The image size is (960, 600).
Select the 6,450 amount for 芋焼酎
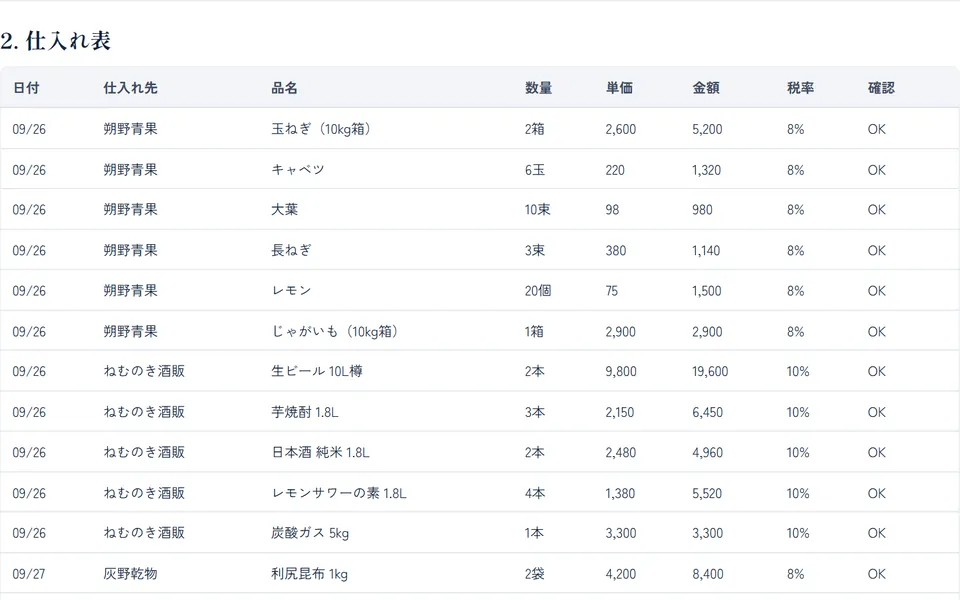[707, 412]
